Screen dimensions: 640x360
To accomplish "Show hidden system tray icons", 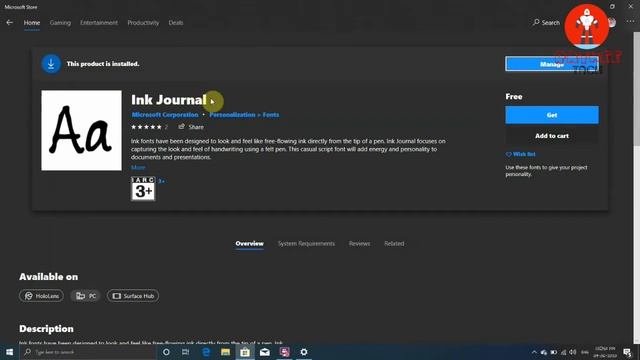I will (x=534, y=352).
